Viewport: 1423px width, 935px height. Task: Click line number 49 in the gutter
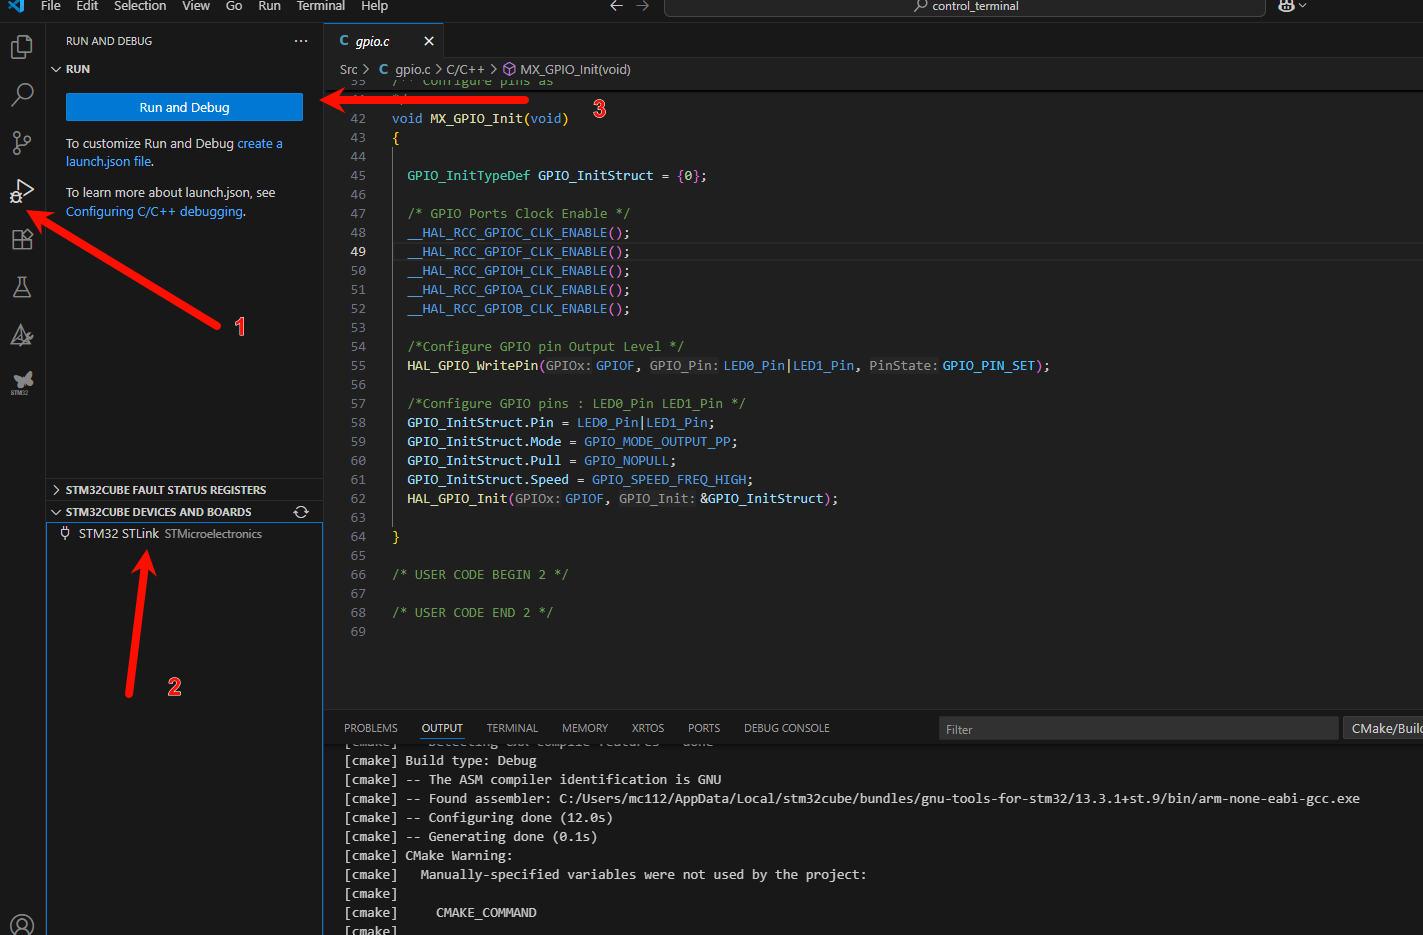point(358,252)
